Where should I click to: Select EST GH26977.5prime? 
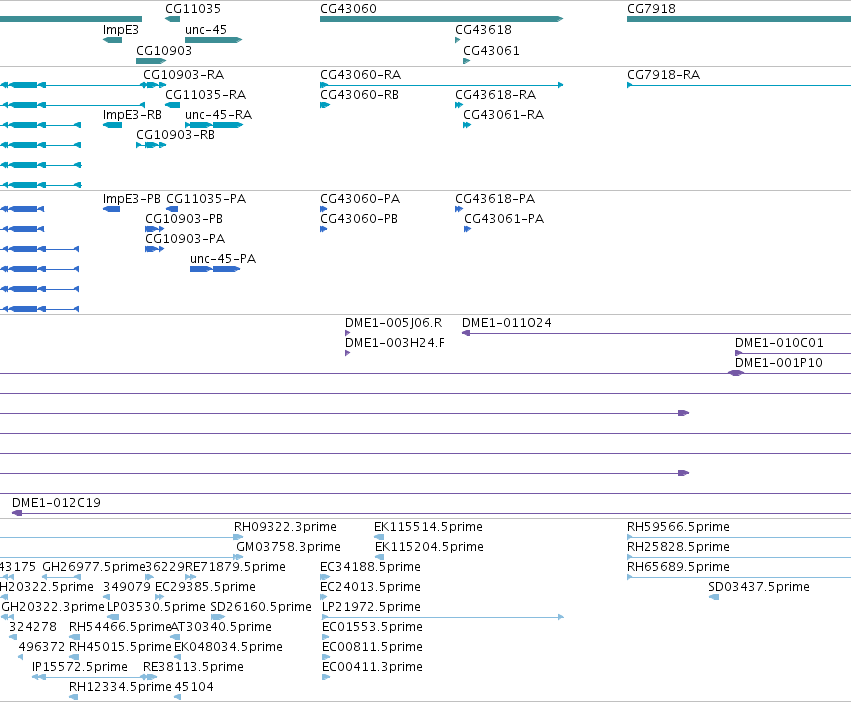click(x=94, y=567)
